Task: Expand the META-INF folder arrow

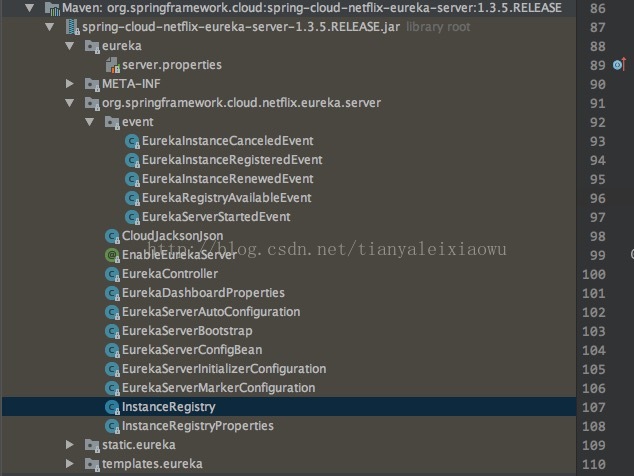Action: [70, 84]
